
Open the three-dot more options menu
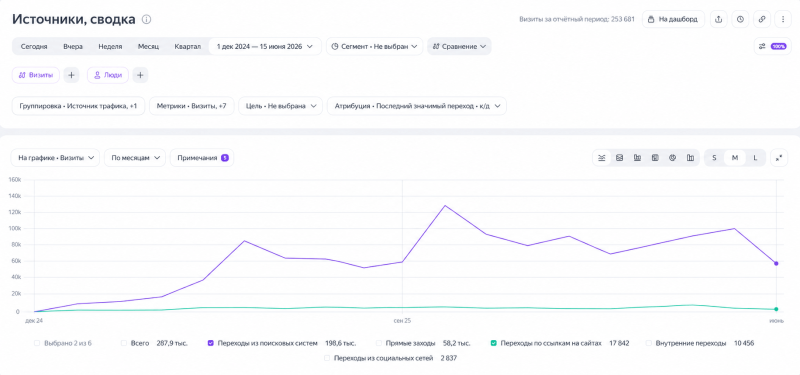(783, 19)
